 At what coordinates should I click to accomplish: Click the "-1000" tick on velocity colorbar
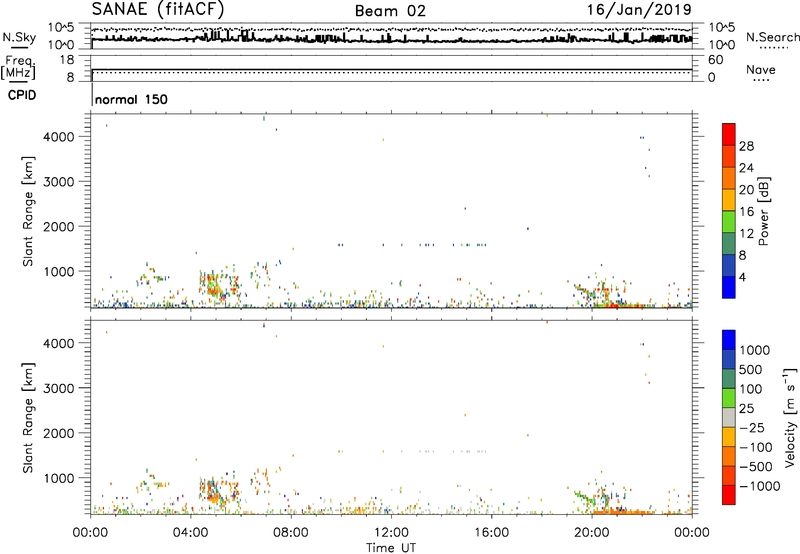point(760,486)
